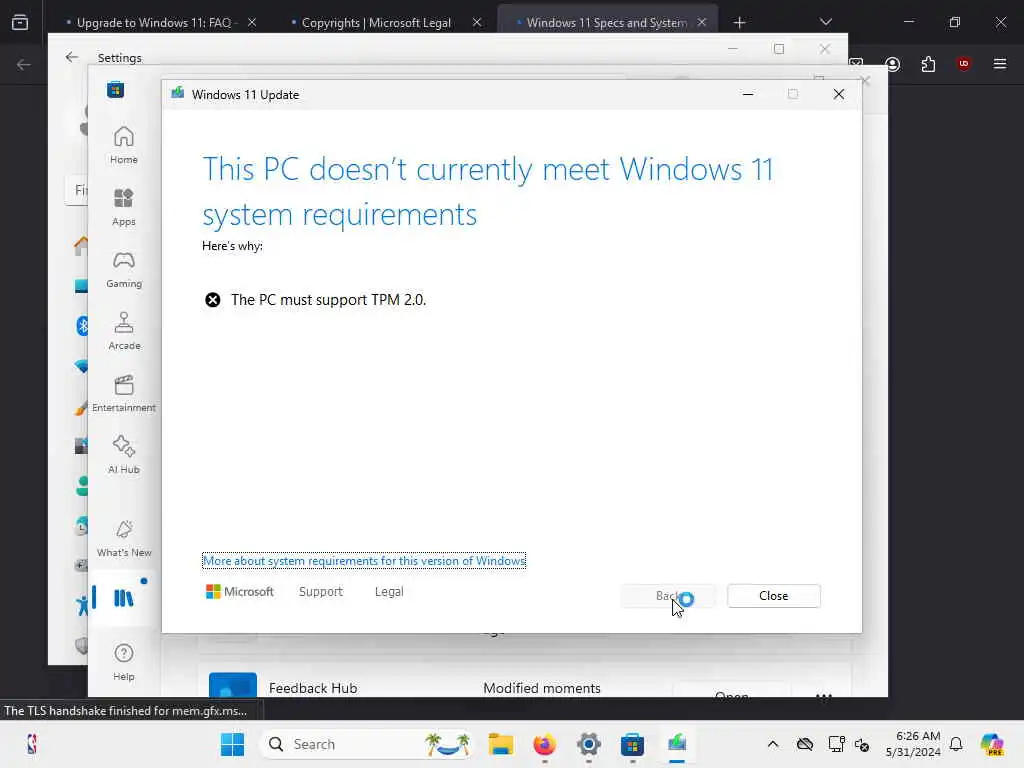Open Library in Store sidebar
The height and width of the screenshot is (768, 1024).
pos(123,598)
